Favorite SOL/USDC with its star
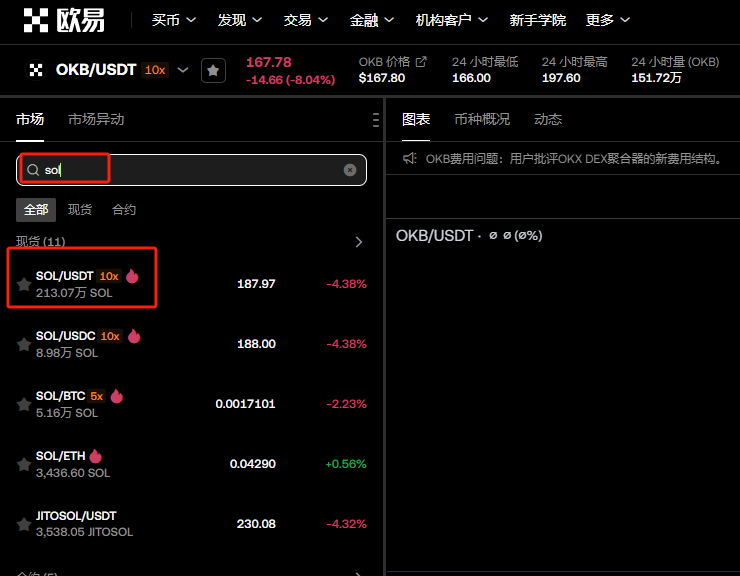This screenshot has height=576, width=740. click(x=24, y=344)
